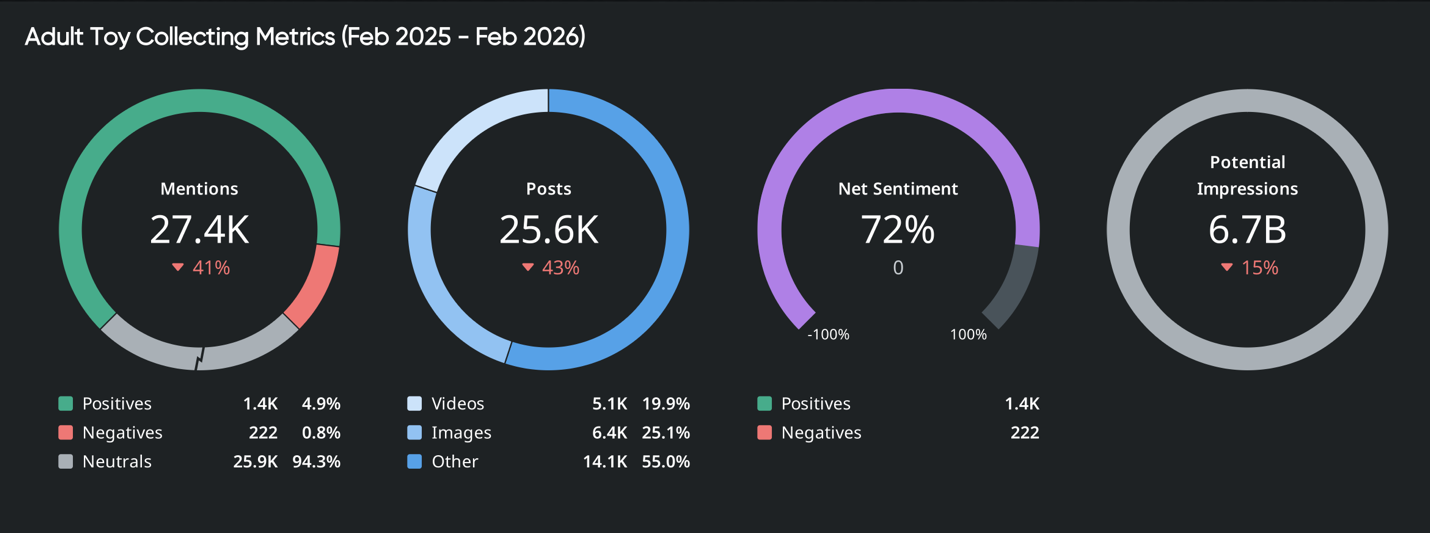The image size is (1430, 533).
Task: Click the Potential Impressions 6.7B value
Action: 1247,230
